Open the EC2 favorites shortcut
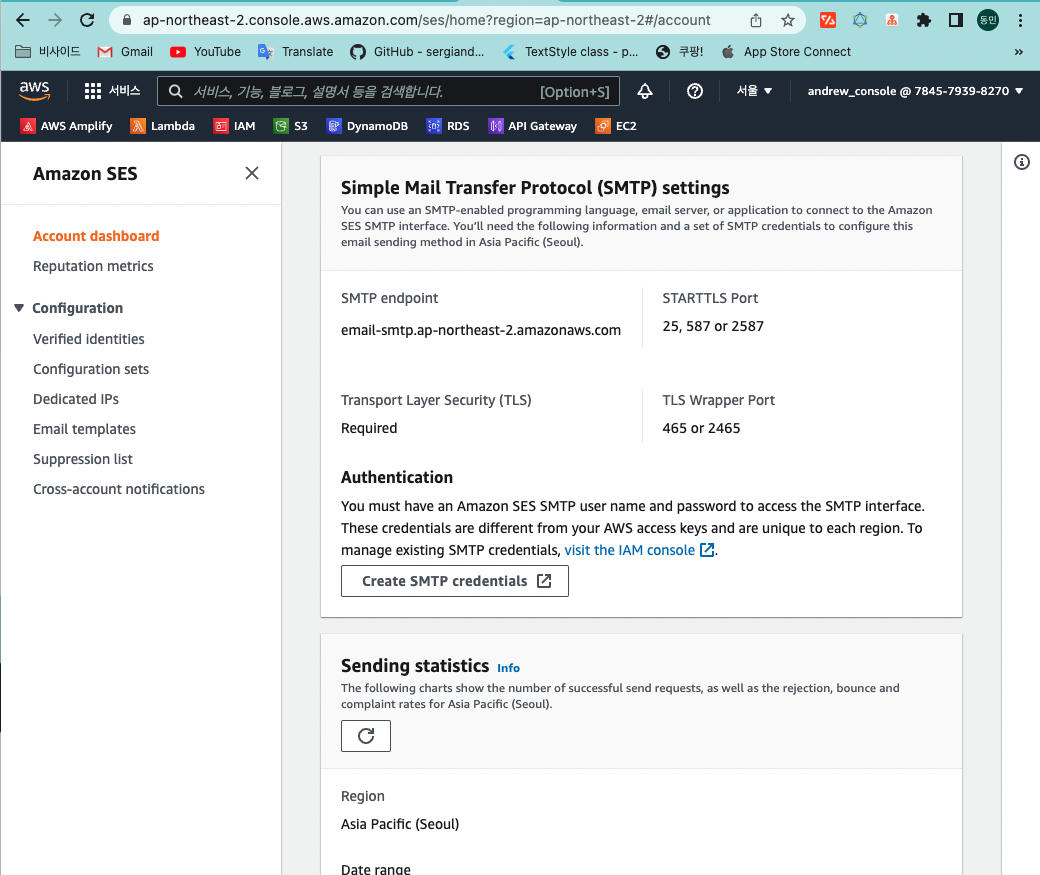Viewport: 1040px width, 875px height. (x=616, y=126)
